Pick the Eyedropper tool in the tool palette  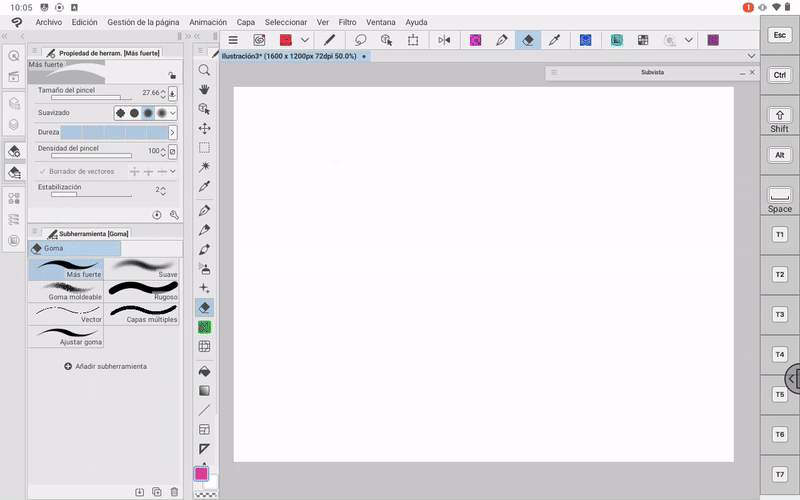pyautogui.click(x=204, y=187)
